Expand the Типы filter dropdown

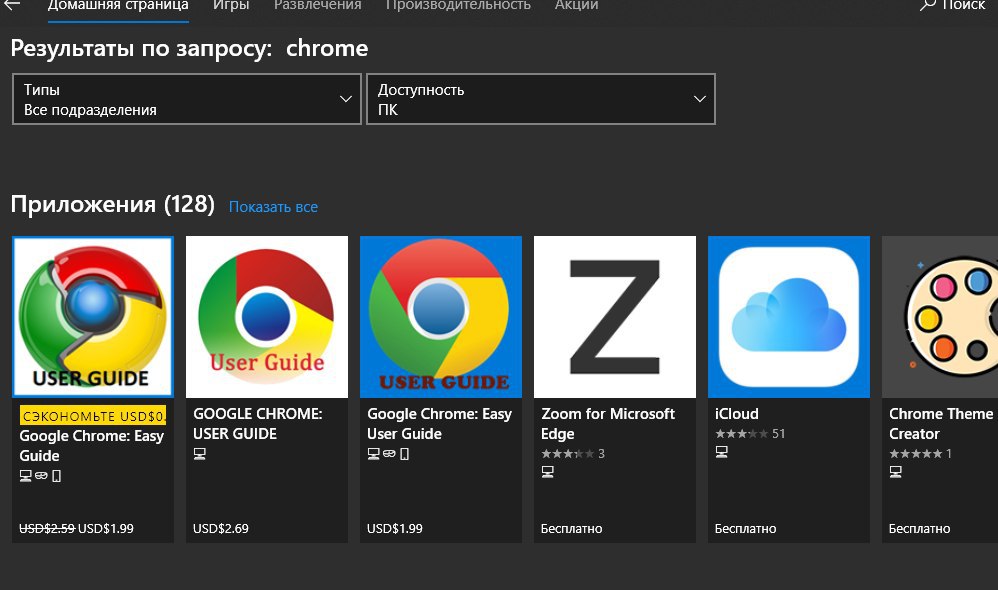click(186, 99)
